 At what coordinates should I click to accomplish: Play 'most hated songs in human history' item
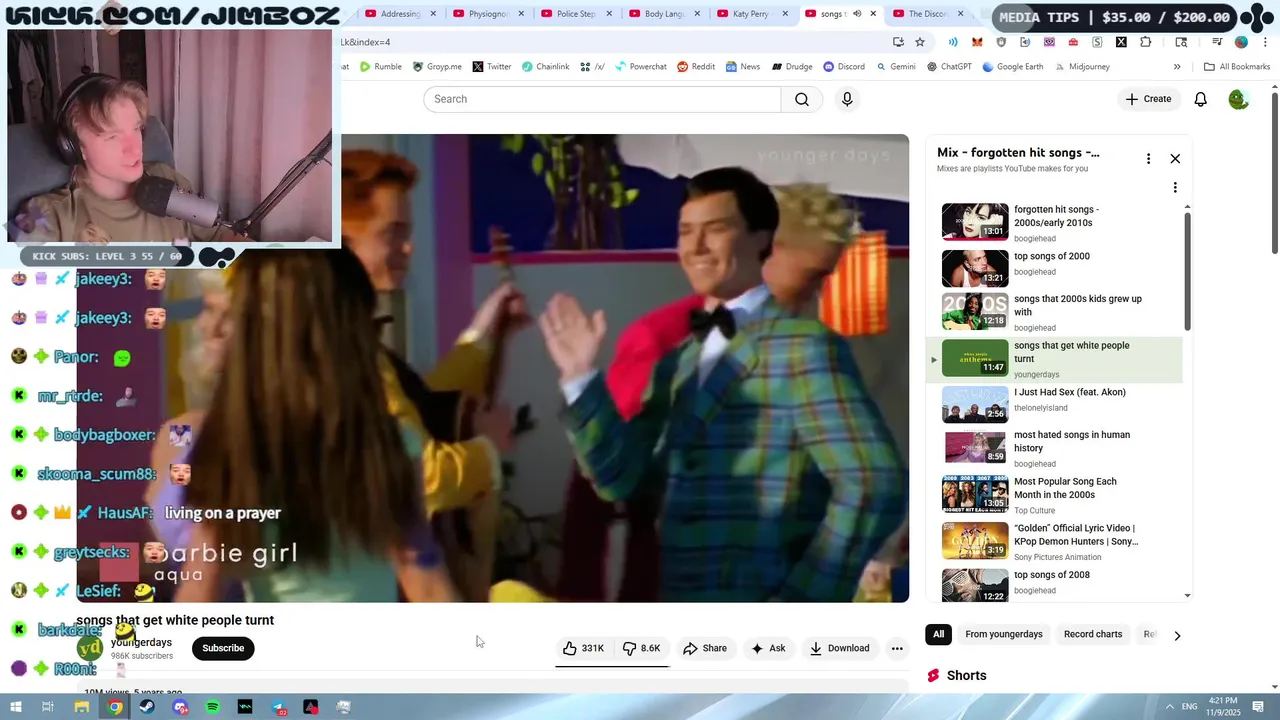point(1055,448)
